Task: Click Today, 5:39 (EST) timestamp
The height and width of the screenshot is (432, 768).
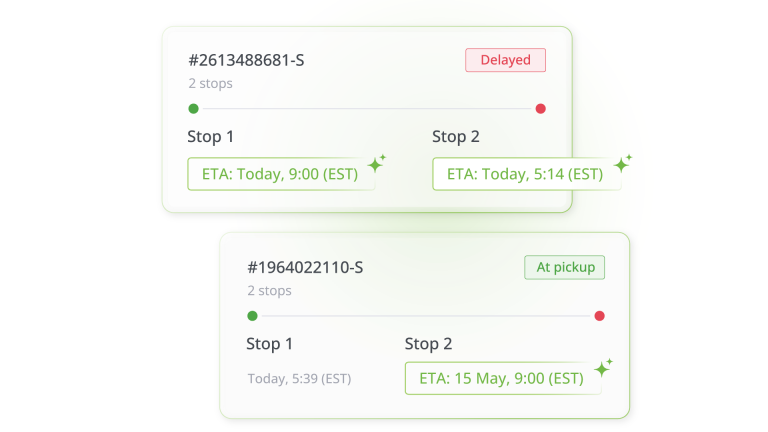Action: (299, 379)
